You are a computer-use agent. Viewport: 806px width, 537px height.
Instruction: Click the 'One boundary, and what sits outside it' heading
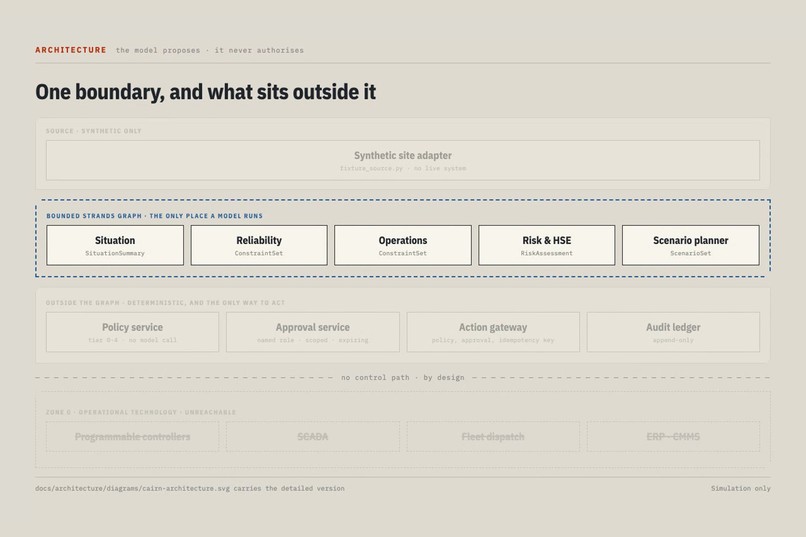click(x=206, y=92)
